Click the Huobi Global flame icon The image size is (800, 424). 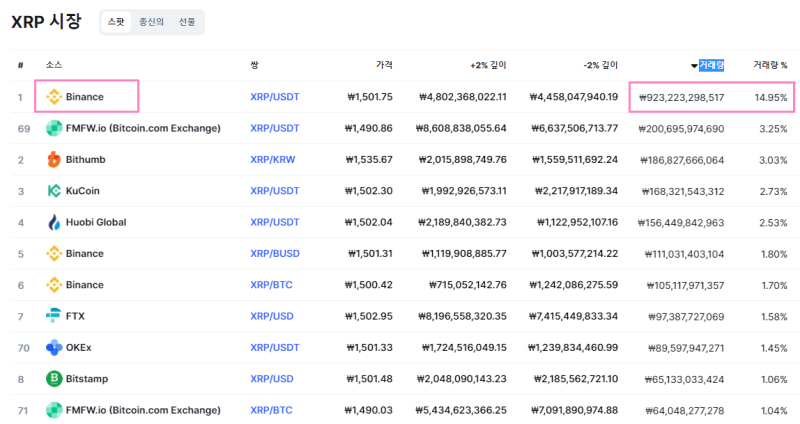[54, 222]
